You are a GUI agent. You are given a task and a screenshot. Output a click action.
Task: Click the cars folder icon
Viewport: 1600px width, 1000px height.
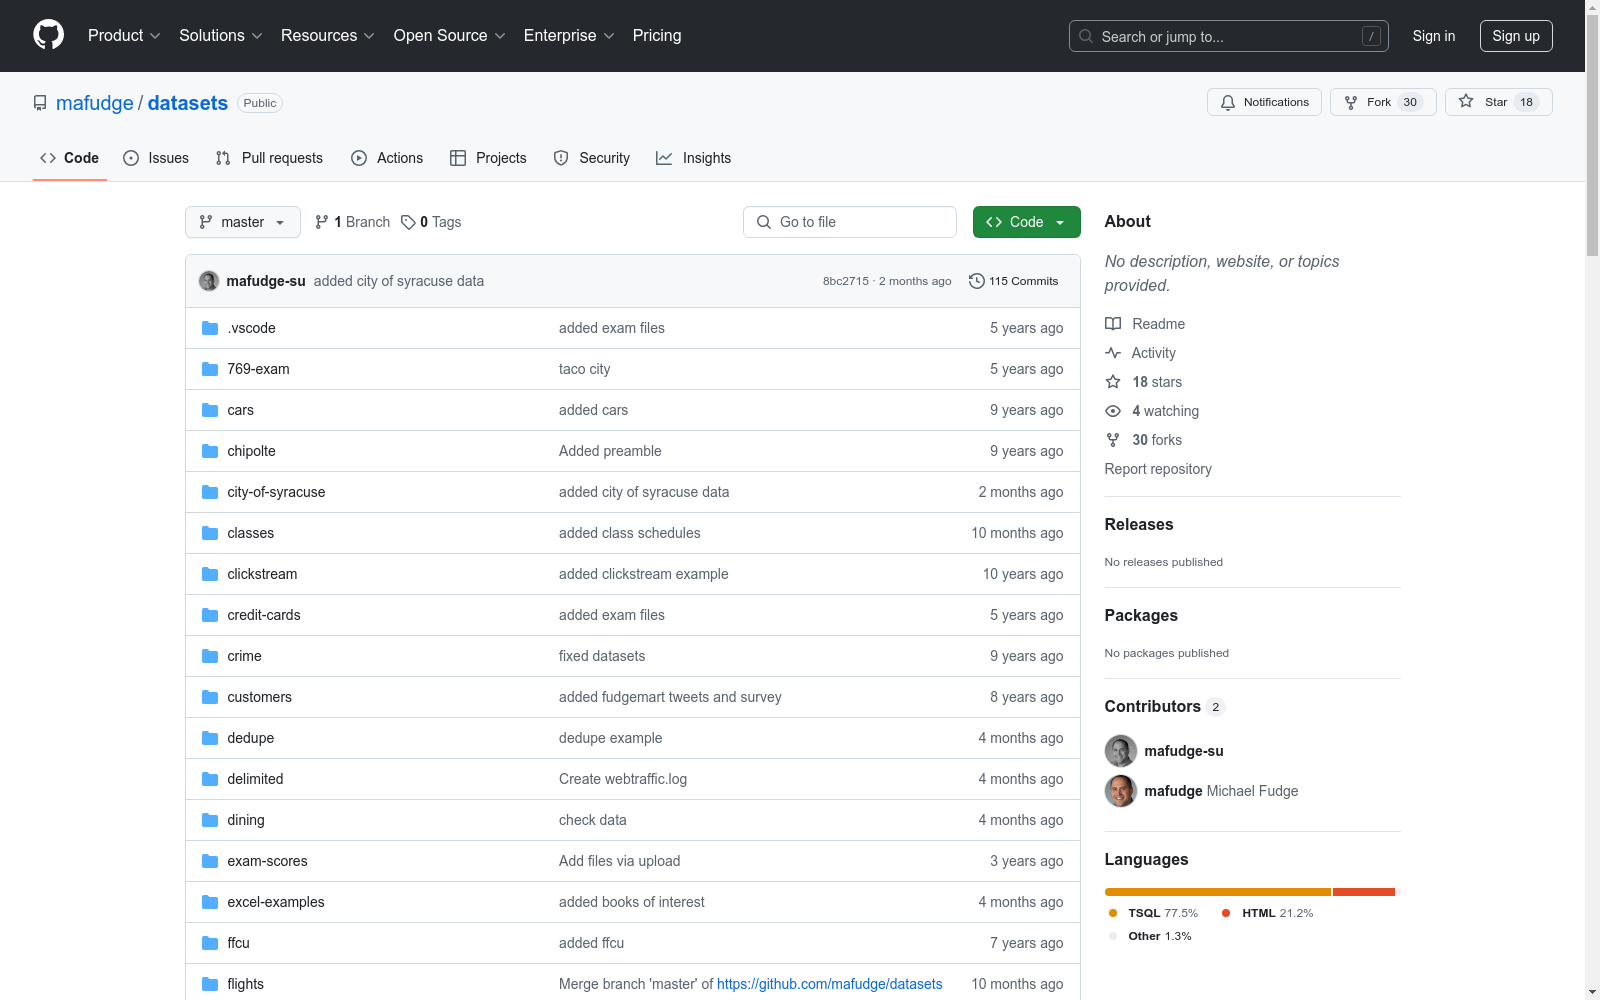tap(210, 410)
